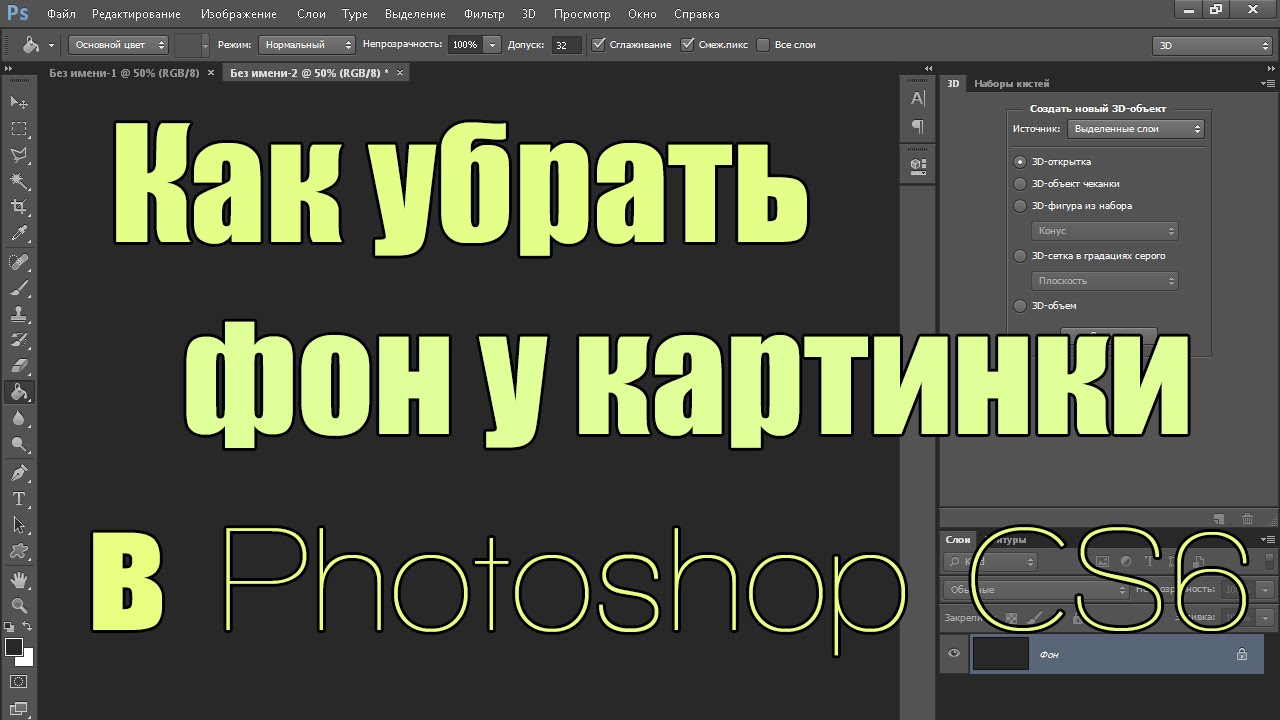Select the Polygonal Lasso tool
Image resolution: width=1280 pixels, height=720 pixels.
coord(19,155)
